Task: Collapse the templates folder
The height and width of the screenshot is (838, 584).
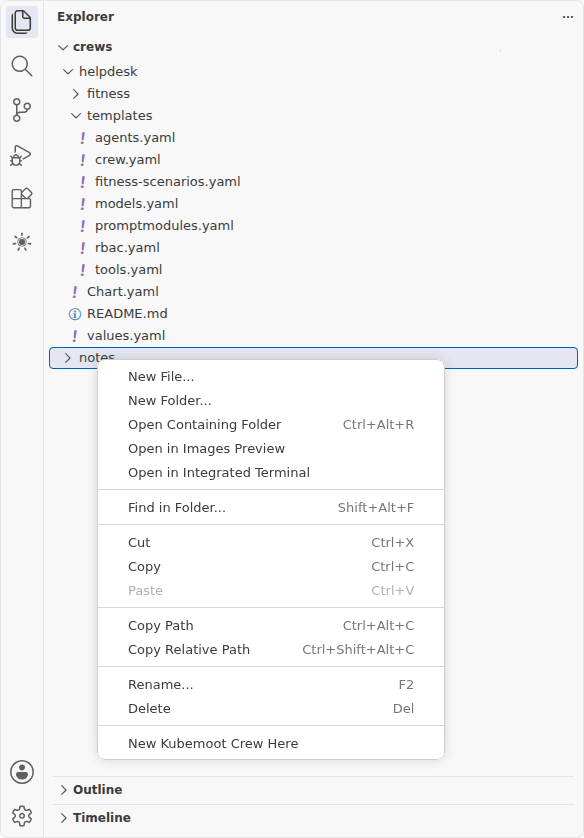Action: click(76, 115)
